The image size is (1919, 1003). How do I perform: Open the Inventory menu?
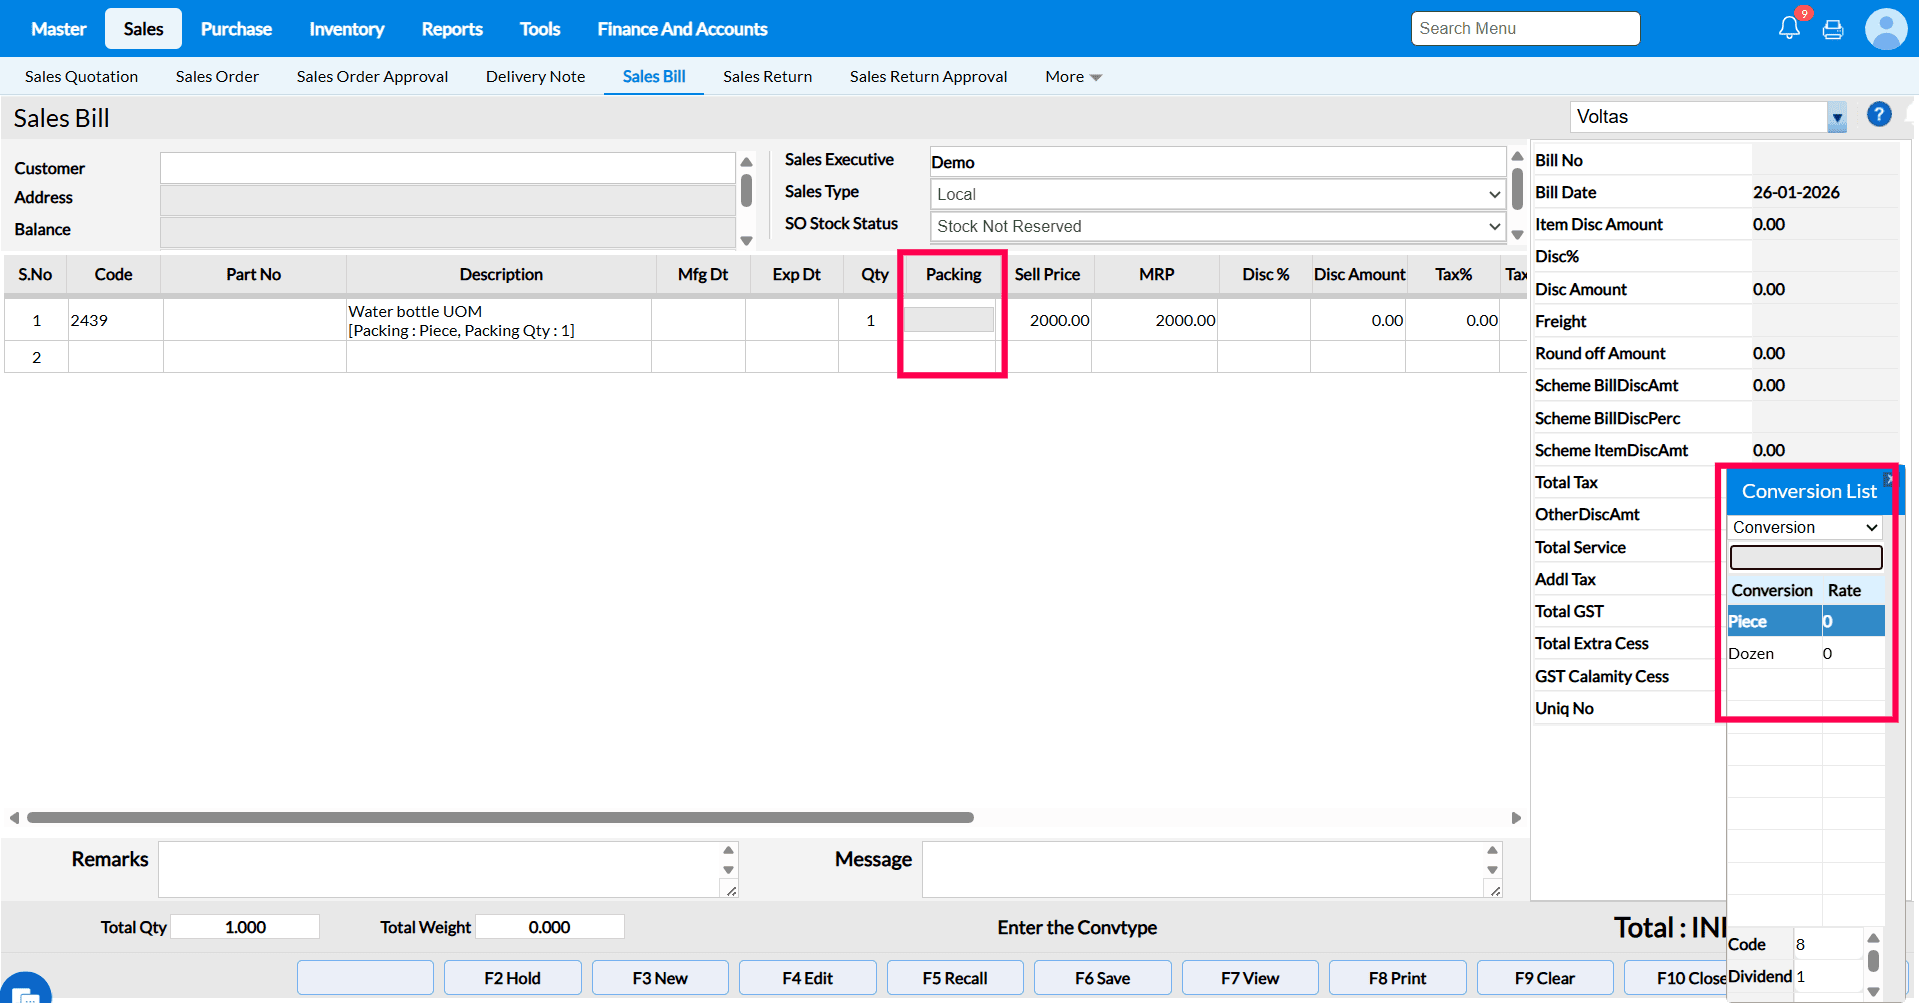pyautogui.click(x=346, y=29)
